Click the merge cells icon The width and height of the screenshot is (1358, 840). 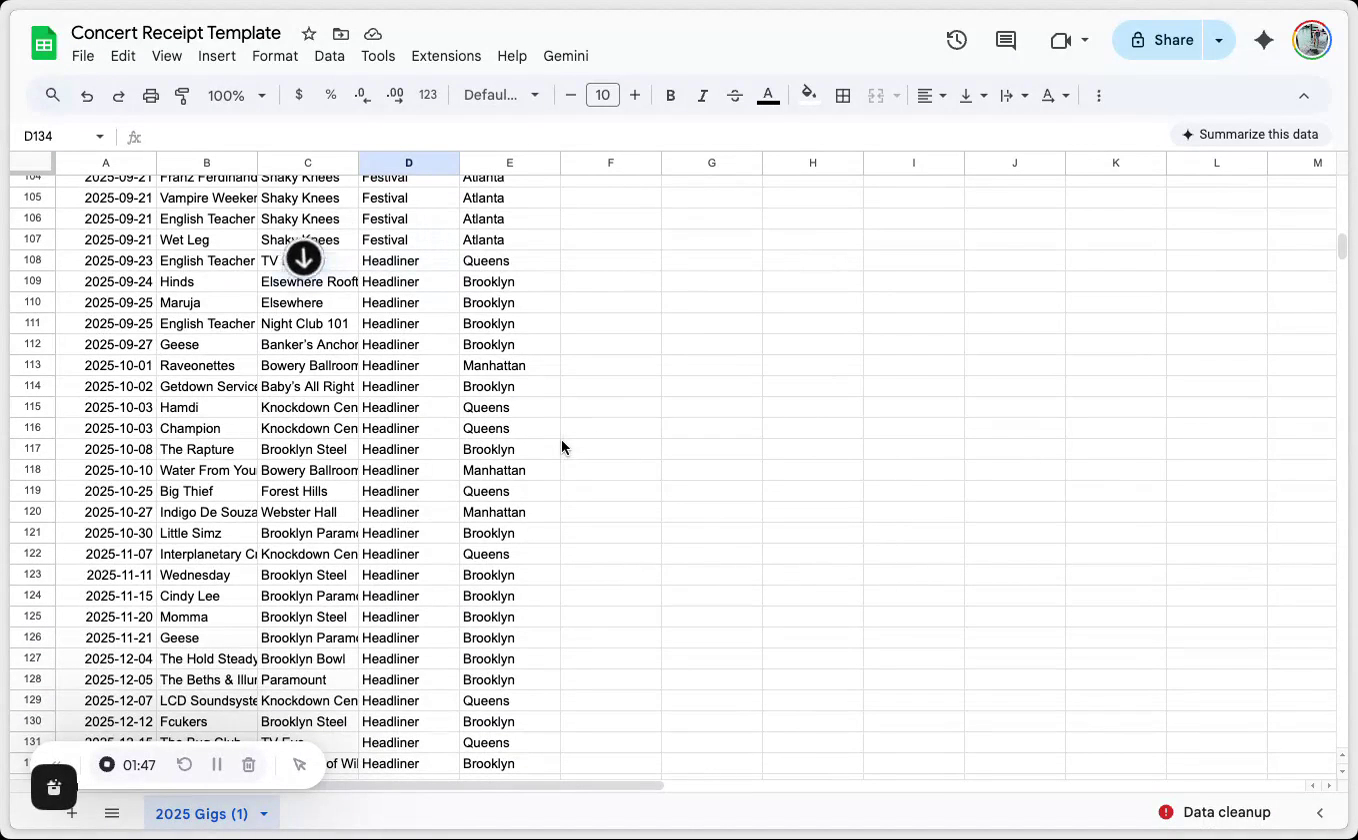coord(876,96)
